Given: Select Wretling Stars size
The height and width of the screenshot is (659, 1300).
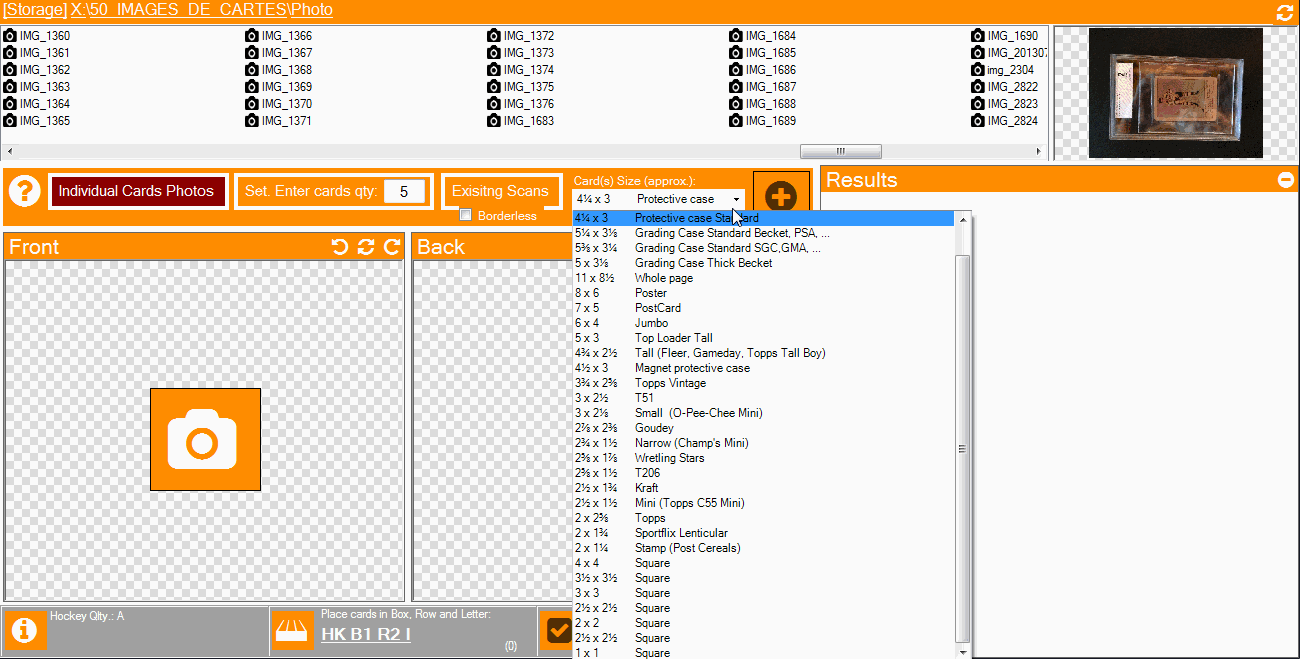Looking at the screenshot, I should click(763, 458).
